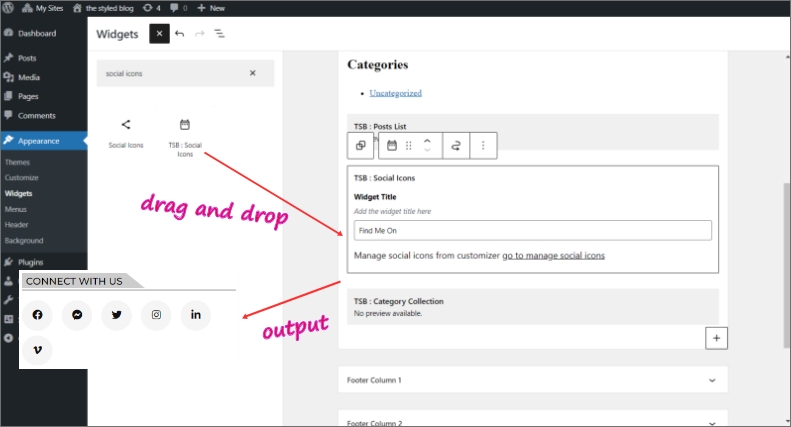Image resolution: width=791 pixels, height=427 pixels.
Task: Click the undo arrow in Widgets header
Action: [x=180, y=33]
